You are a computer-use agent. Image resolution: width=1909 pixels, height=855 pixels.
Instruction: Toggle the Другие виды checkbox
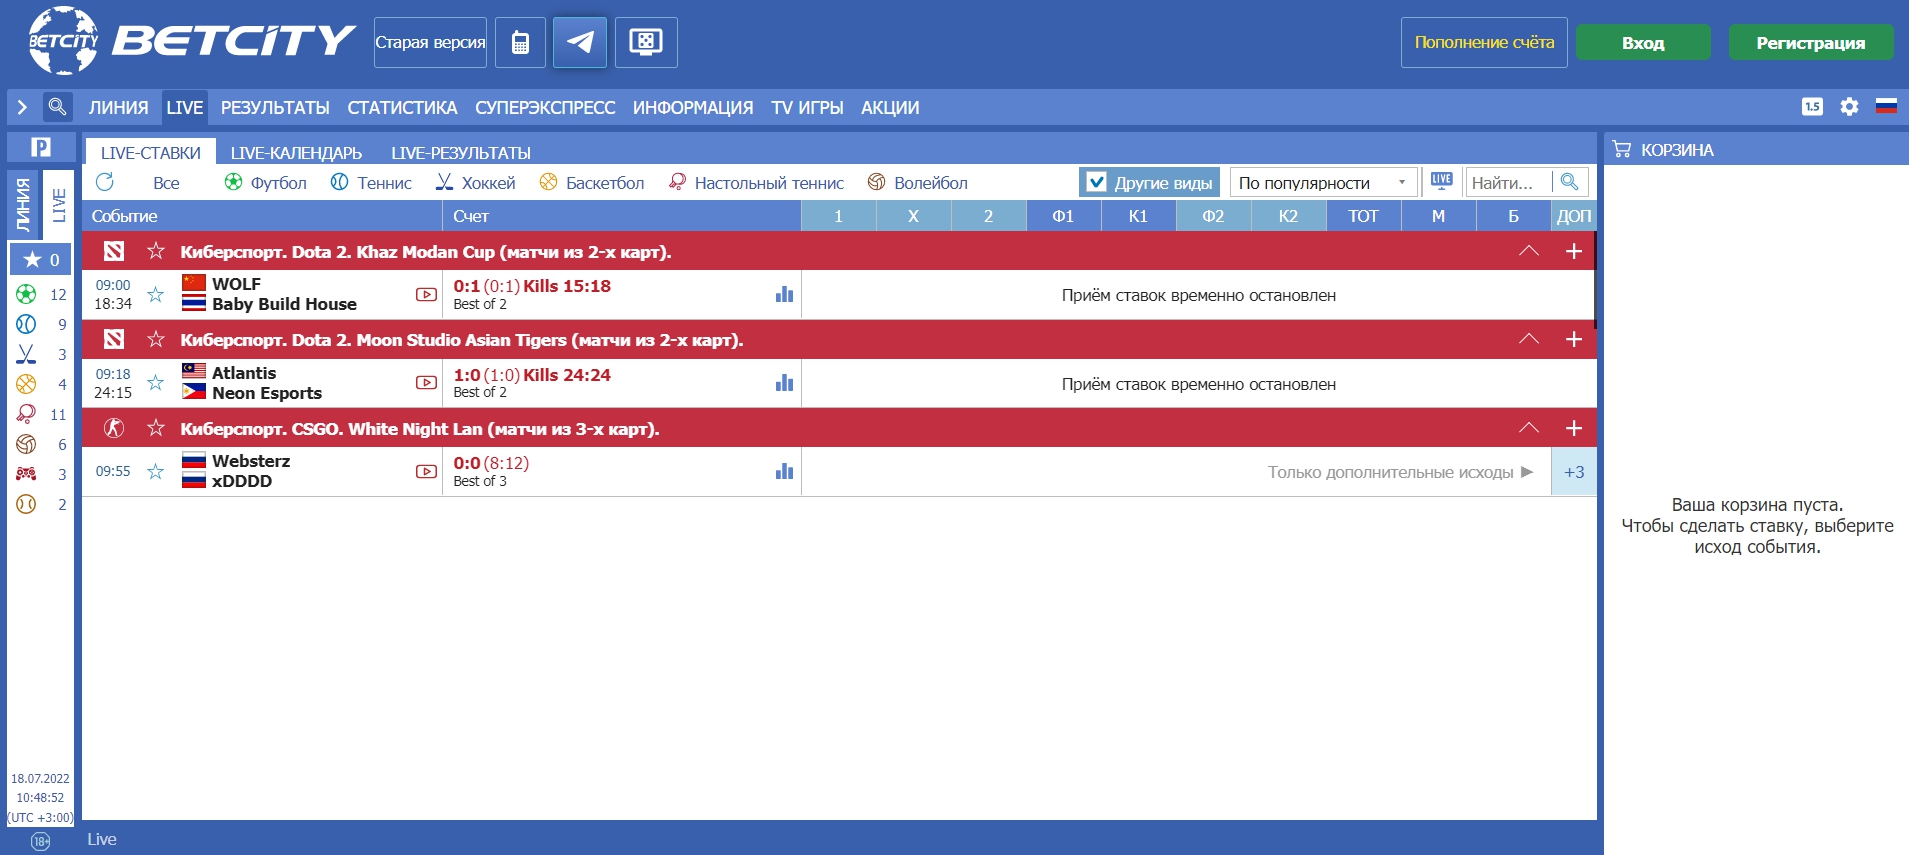[x=1097, y=182]
